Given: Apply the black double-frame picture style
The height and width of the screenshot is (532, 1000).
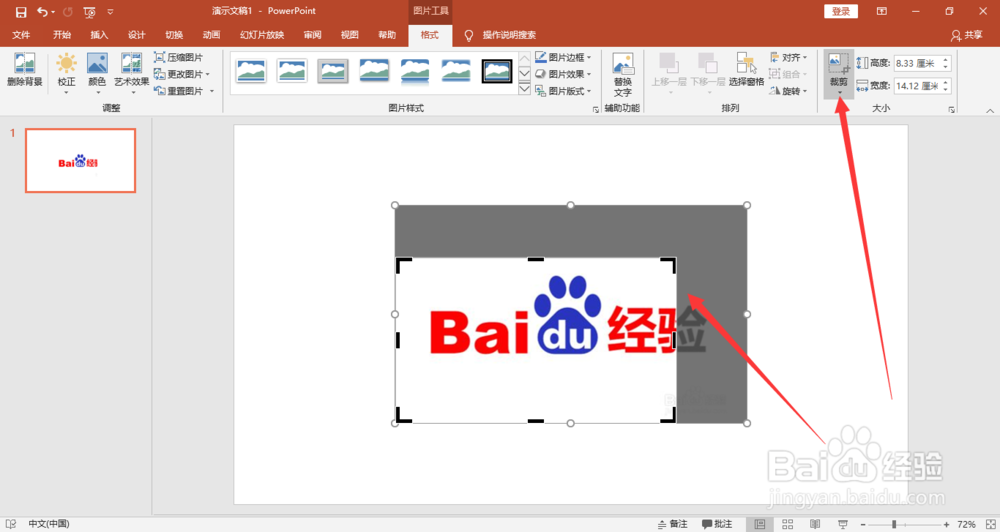Looking at the screenshot, I should 497,71.
